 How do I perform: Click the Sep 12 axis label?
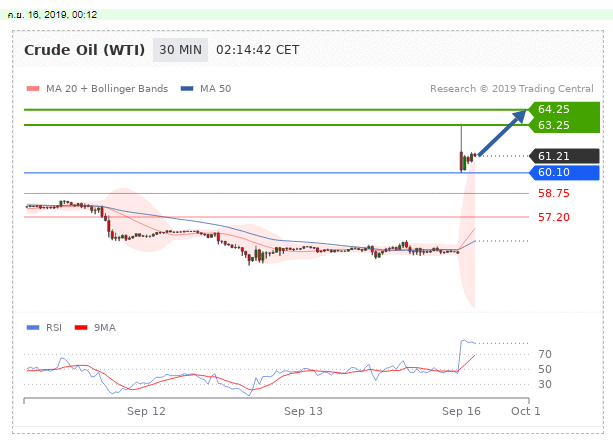(146, 411)
